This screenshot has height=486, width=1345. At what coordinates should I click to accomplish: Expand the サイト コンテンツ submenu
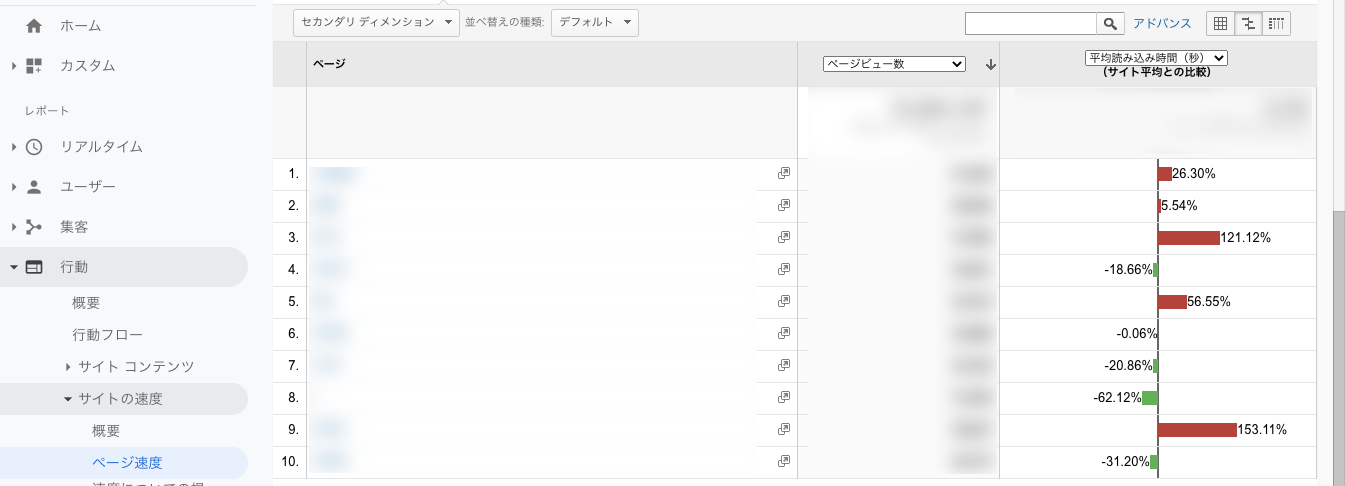click(x=68, y=366)
